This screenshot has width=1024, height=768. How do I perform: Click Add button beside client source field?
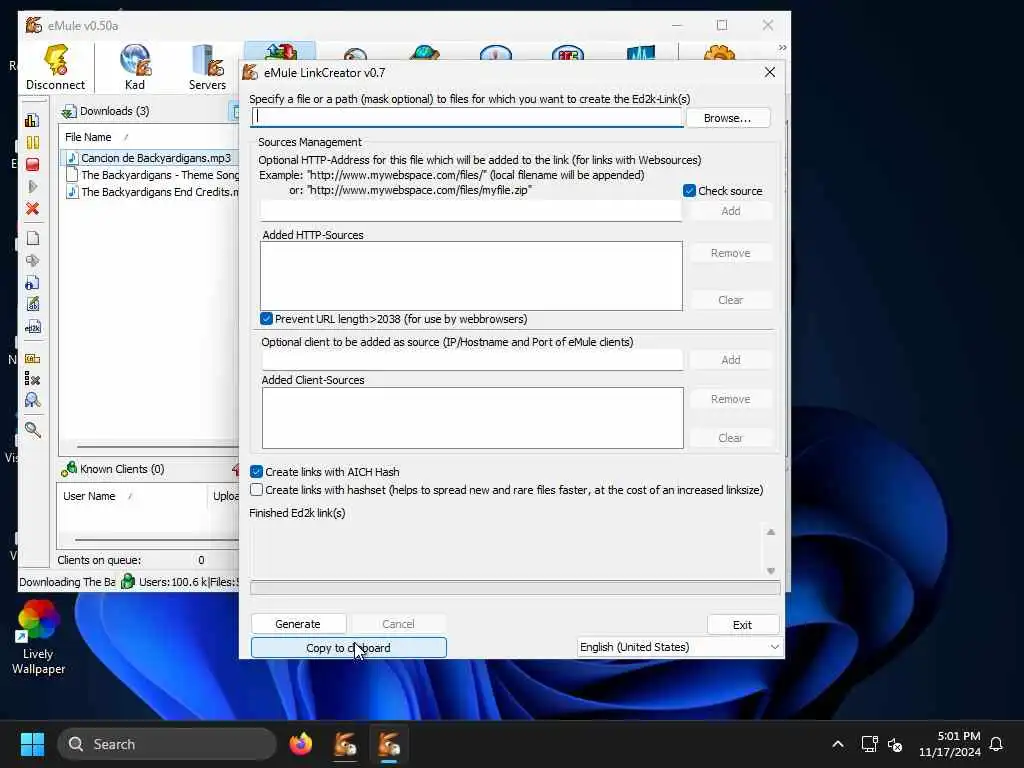(731, 360)
